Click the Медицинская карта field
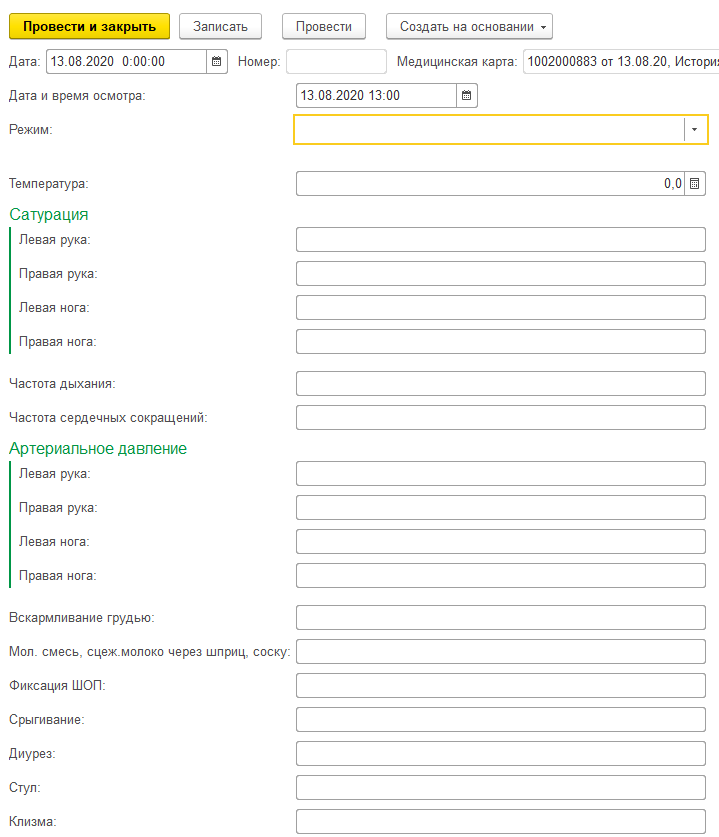This screenshot has height=837, width=719. pyautogui.click(x=620, y=61)
